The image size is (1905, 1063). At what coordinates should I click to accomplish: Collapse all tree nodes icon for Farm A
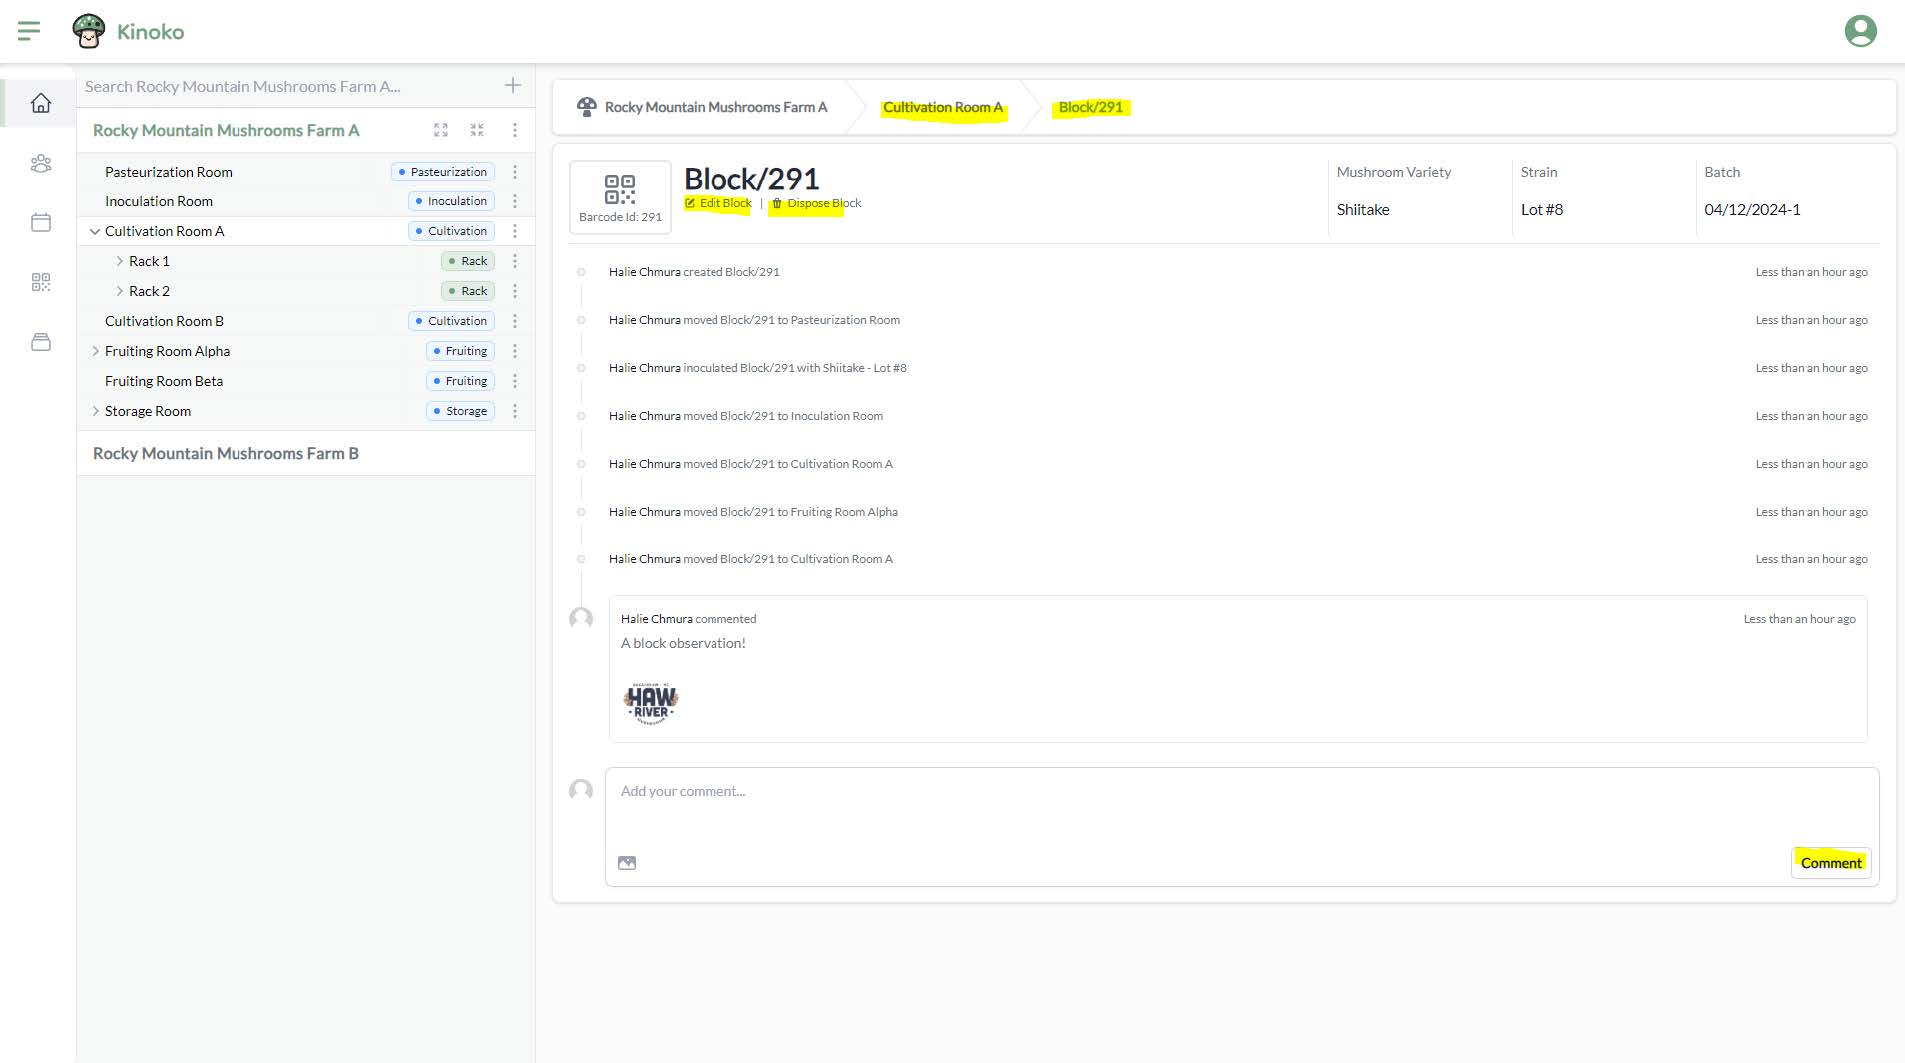click(x=477, y=130)
